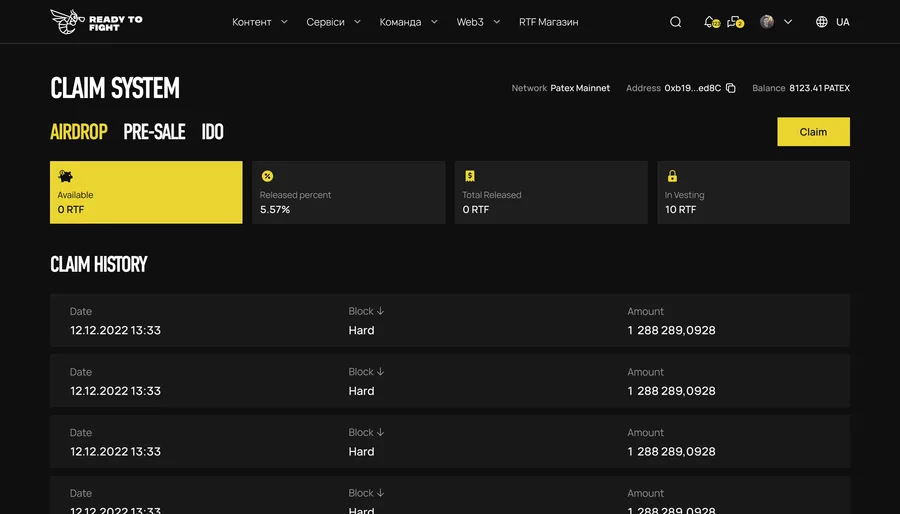Click the CLAIM SYSTEM heading
The height and width of the screenshot is (514, 900).
pos(115,88)
